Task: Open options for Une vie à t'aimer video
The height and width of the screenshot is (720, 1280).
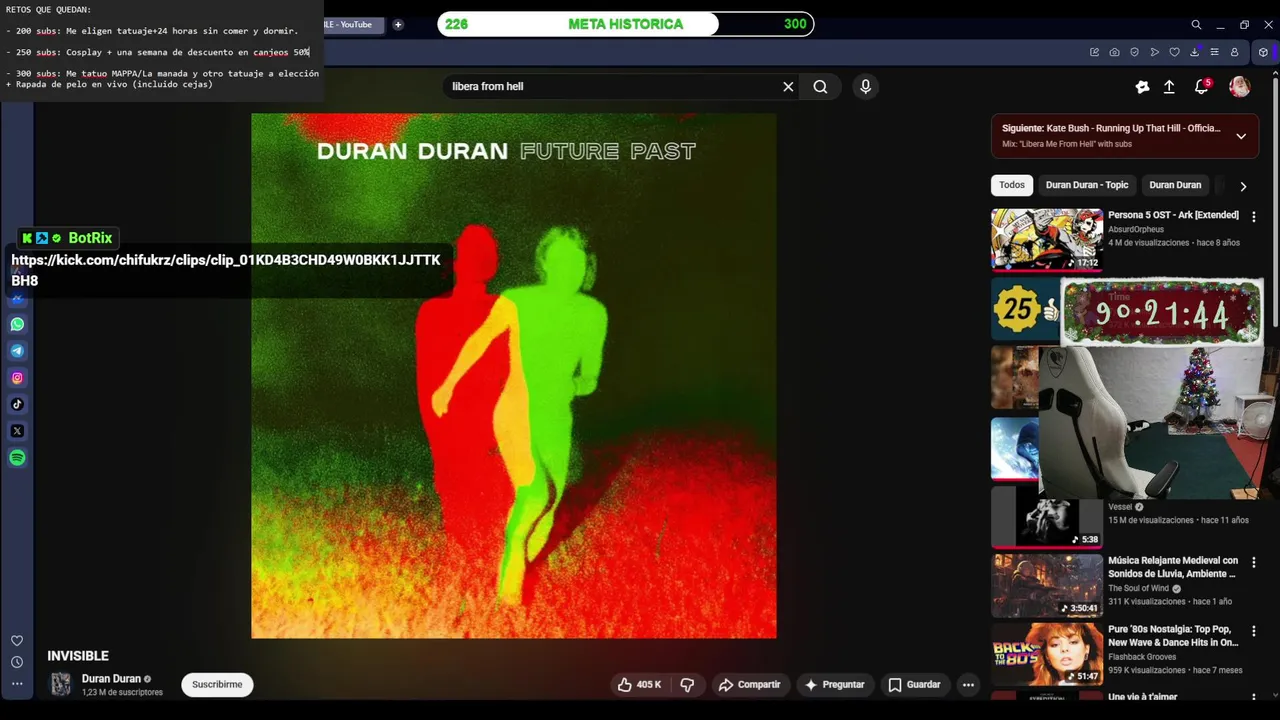Action: (x=1253, y=698)
